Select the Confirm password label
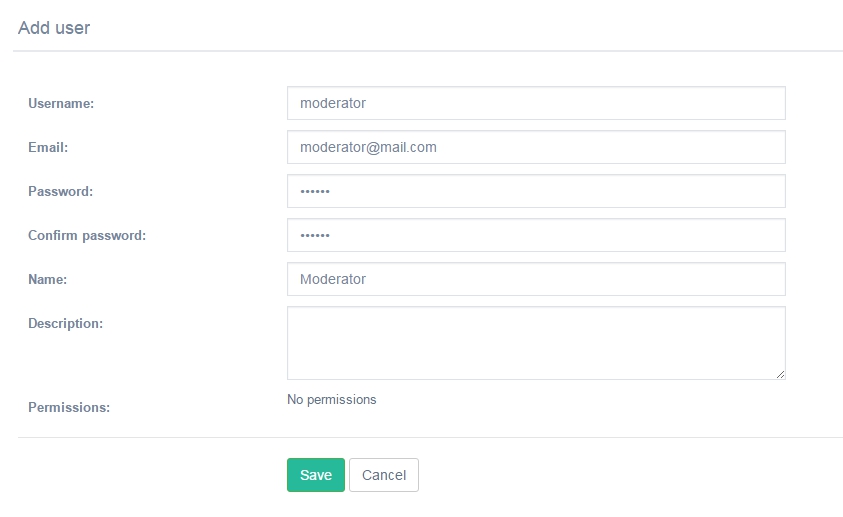Image resolution: width=843 pixels, height=517 pixels. [87, 236]
